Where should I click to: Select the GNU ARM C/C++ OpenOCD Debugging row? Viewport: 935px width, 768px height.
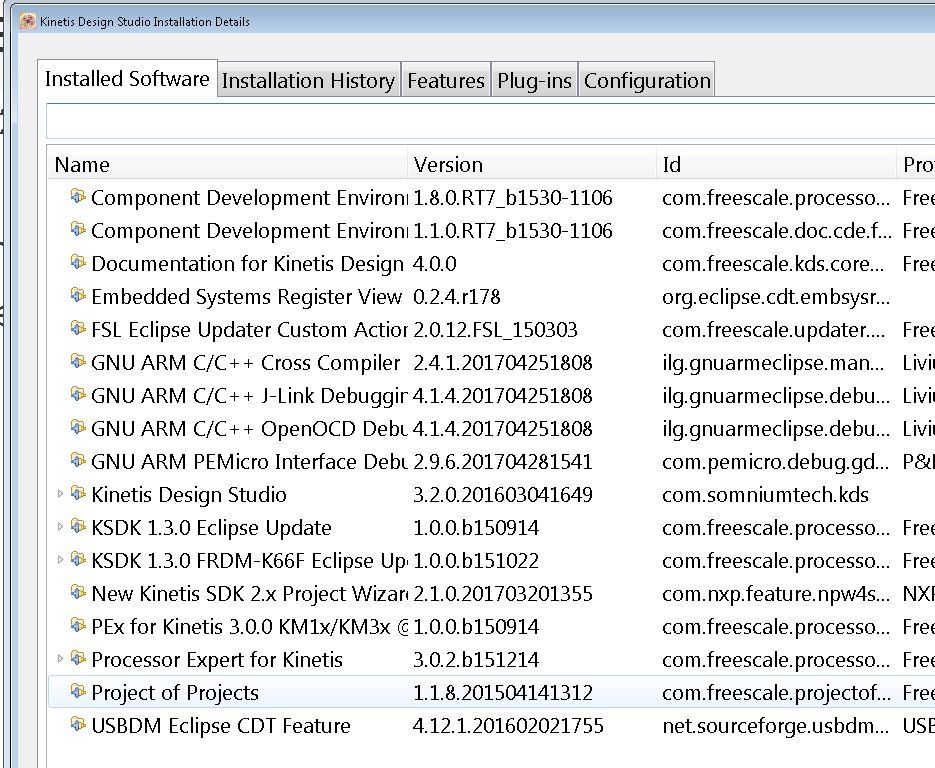pyautogui.click(x=490, y=429)
